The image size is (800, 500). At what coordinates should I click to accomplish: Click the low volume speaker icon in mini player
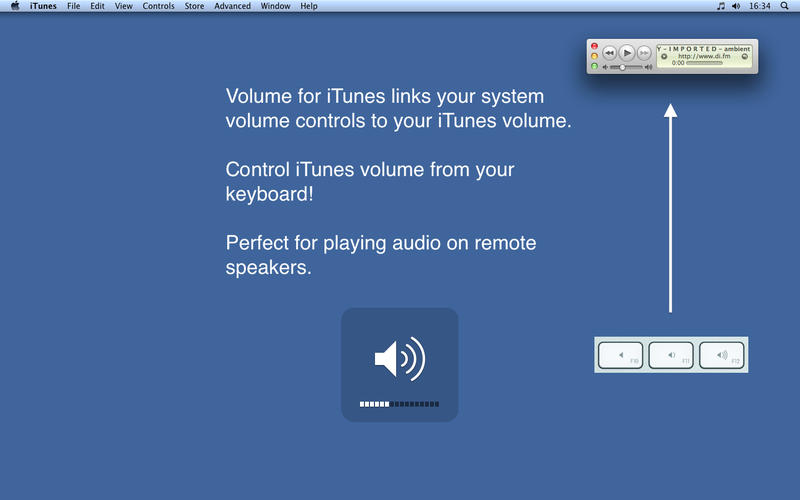pyautogui.click(x=605, y=67)
